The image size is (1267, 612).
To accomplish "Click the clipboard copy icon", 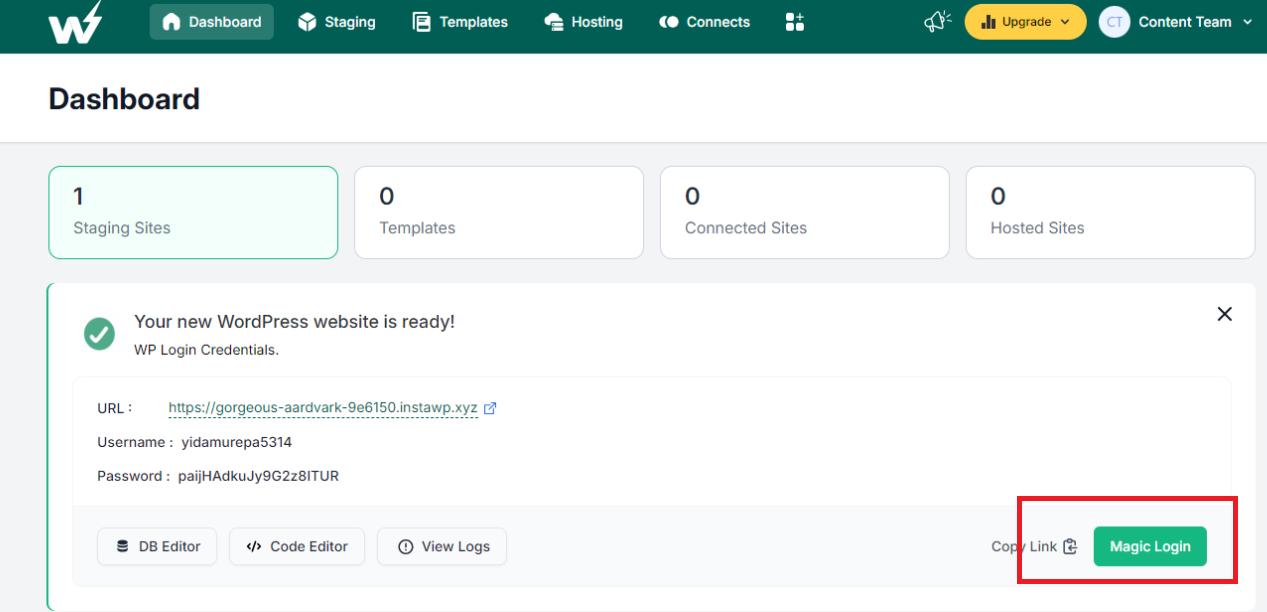I will (1071, 546).
